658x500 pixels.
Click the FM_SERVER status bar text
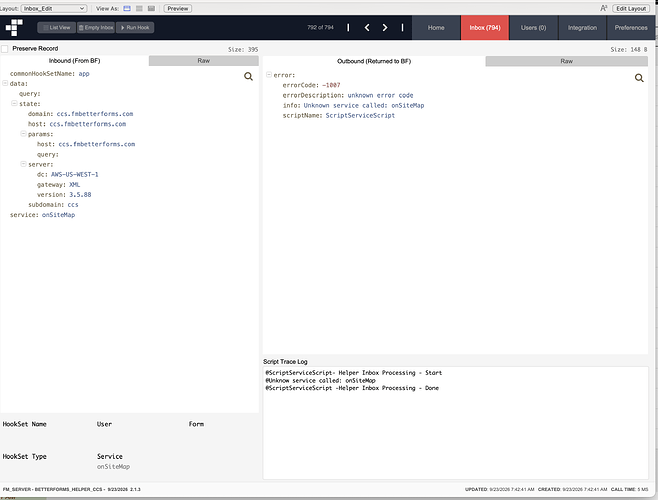(x=71, y=489)
